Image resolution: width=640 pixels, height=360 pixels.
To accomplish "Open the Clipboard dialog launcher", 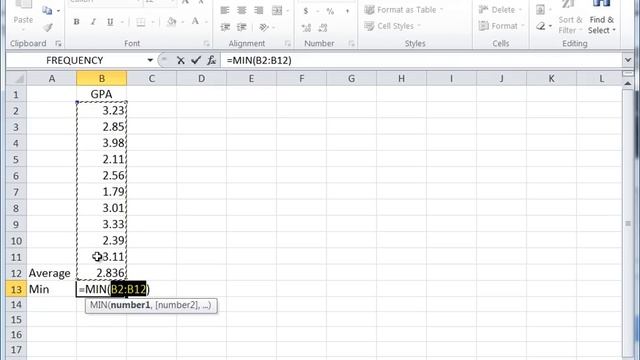I will pyautogui.click(x=58, y=43).
